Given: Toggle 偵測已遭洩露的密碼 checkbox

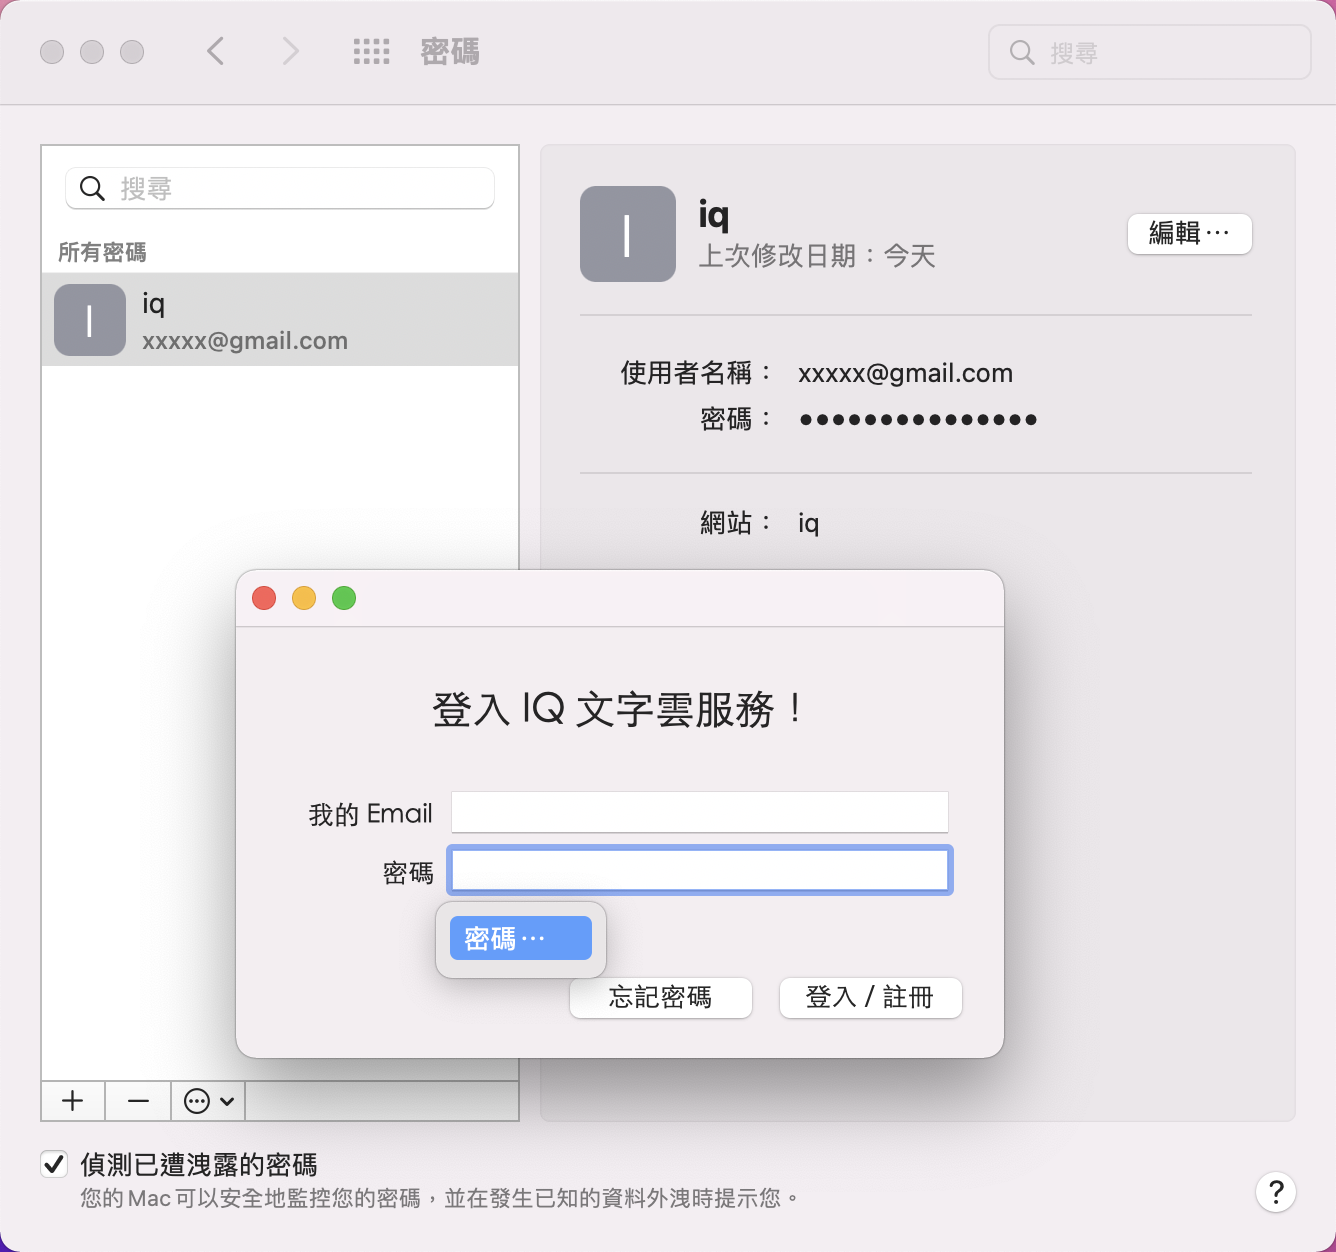Looking at the screenshot, I should (x=54, y=1164).
